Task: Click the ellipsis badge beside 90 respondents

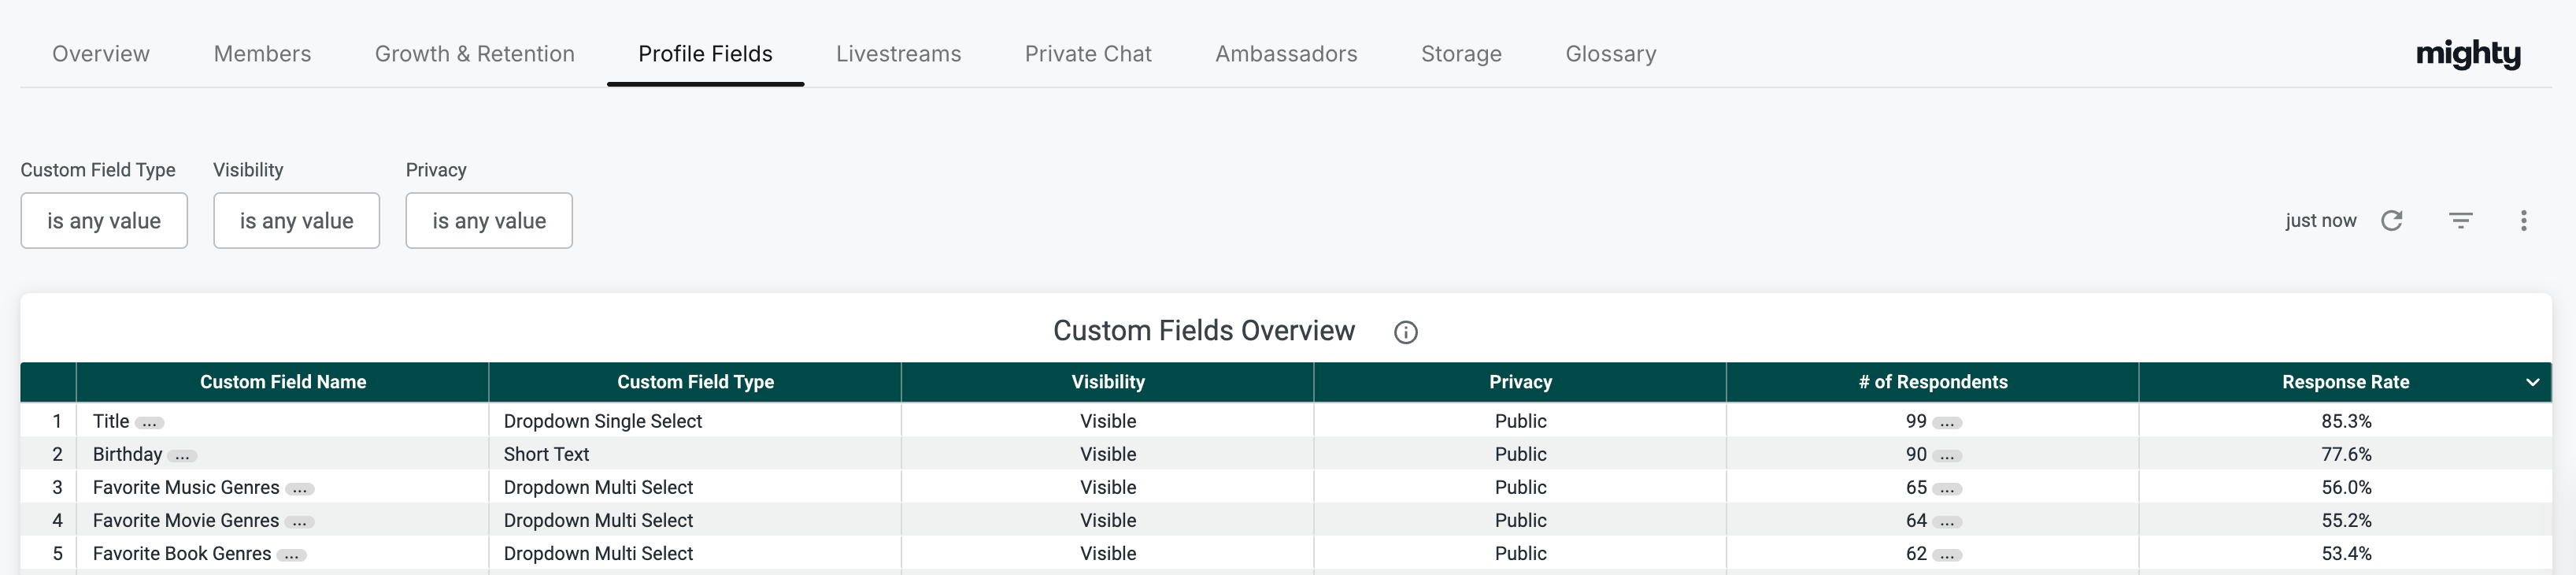Action: (1947, 456)
